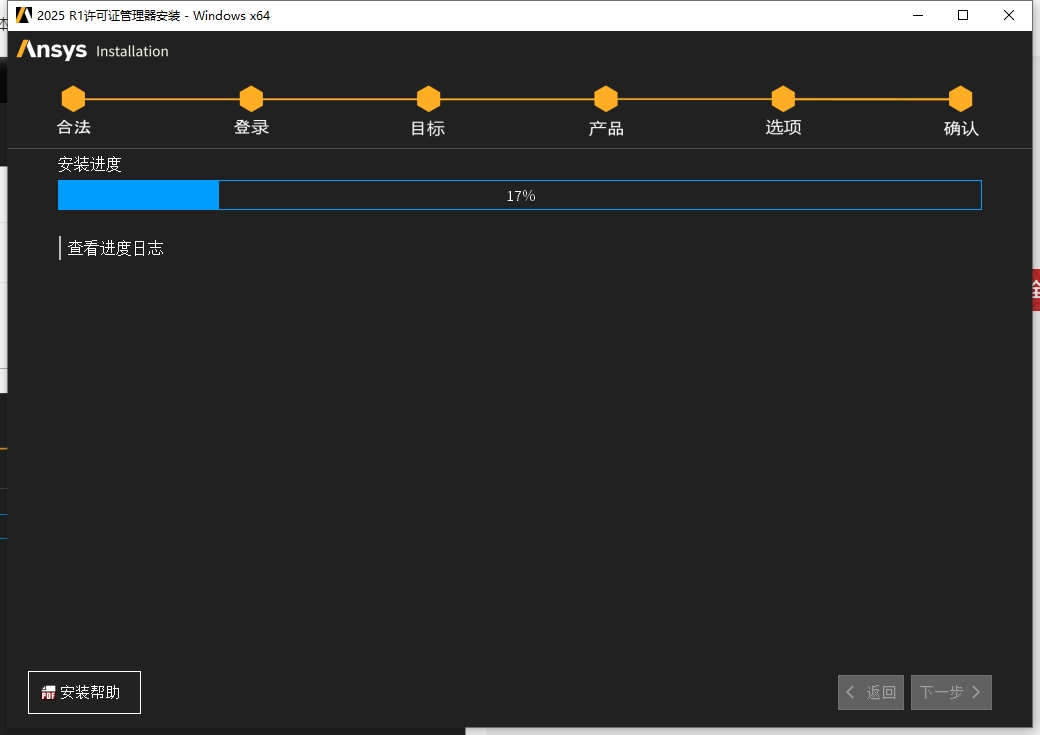
Task: Click the 目标 step label
Action: click(428, 128)
